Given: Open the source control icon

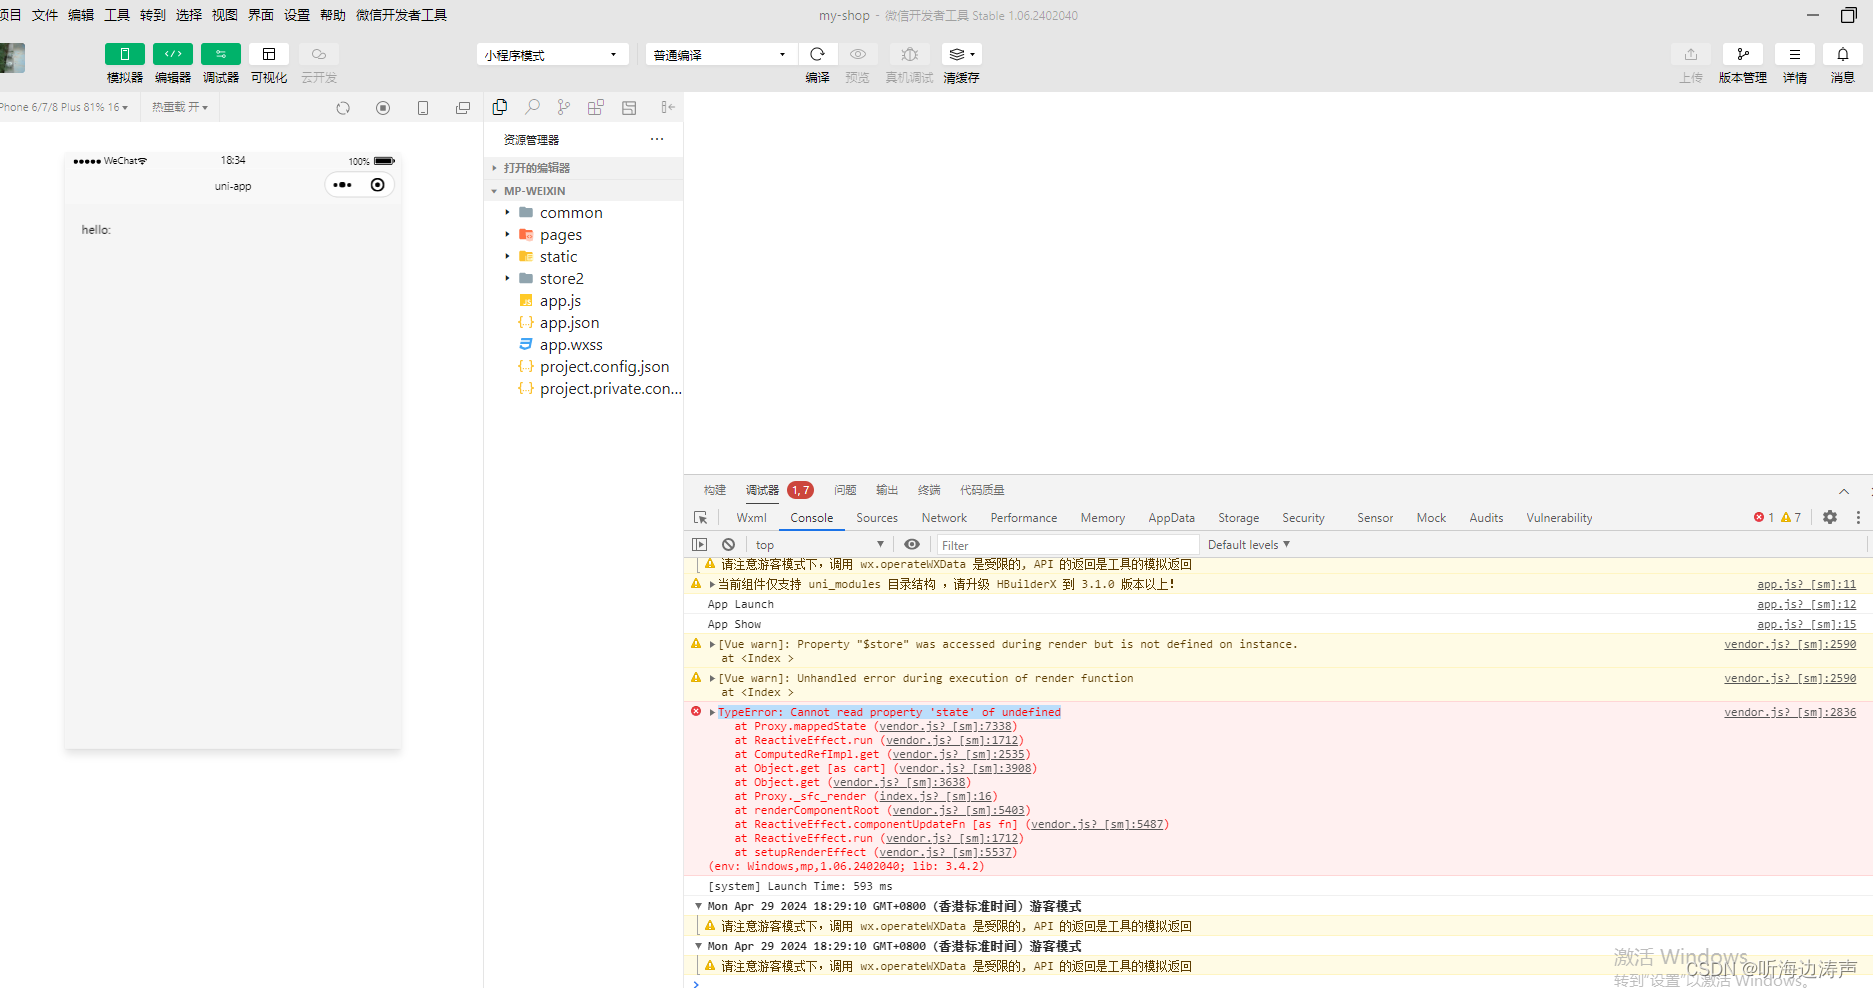Looking at the screenshot, I should [x=564, y=107].
